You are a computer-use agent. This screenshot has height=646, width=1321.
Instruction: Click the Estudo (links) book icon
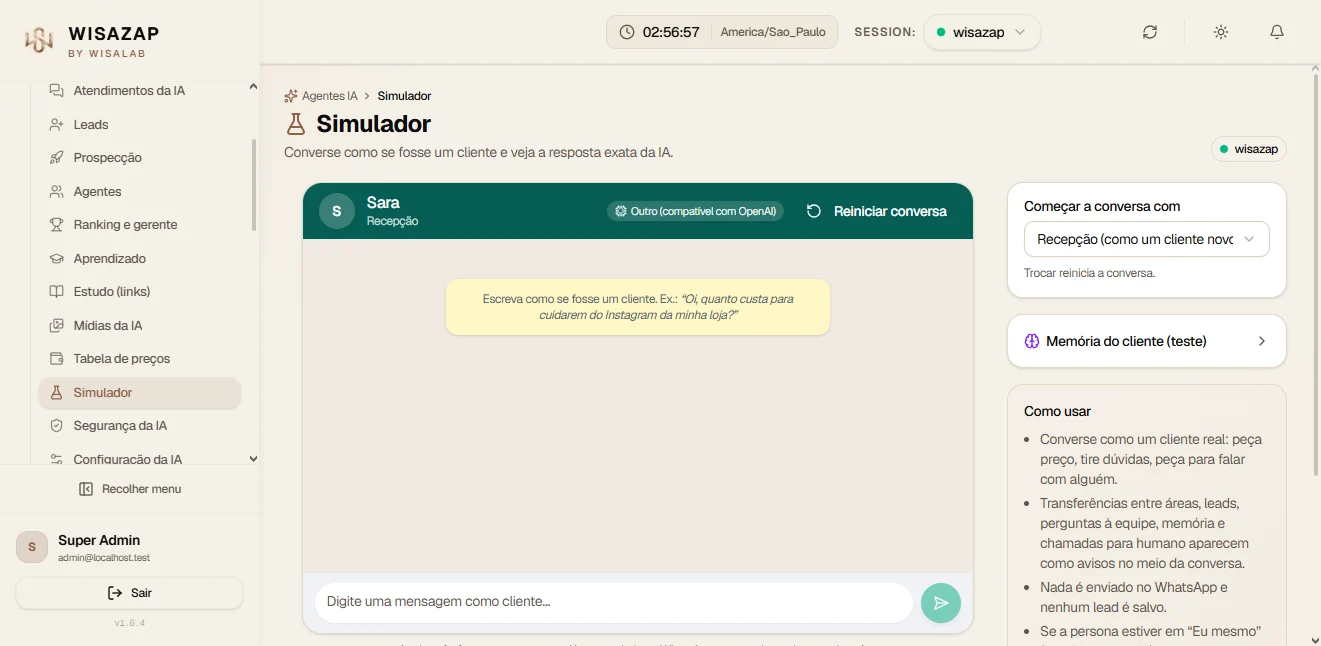[x=57, y=292]
